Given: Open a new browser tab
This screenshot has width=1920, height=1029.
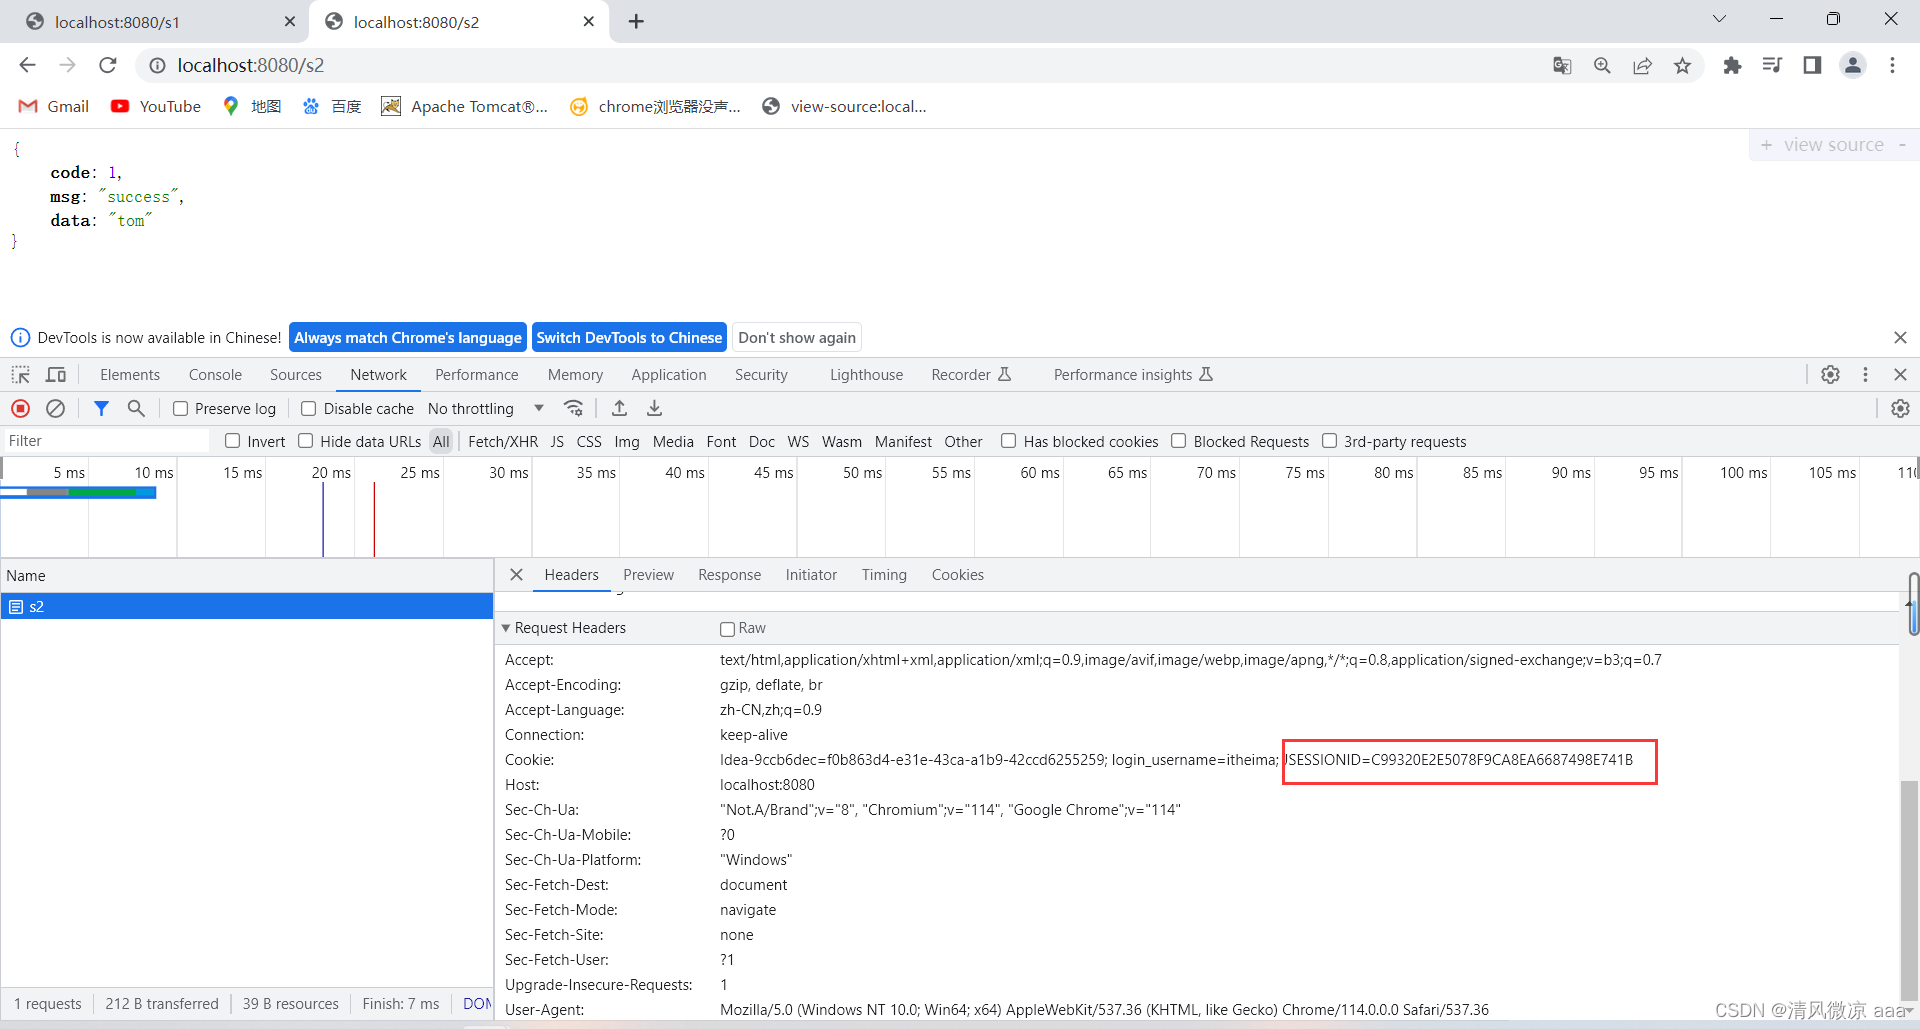Looking at the screenshot, I should pos(636,22).
